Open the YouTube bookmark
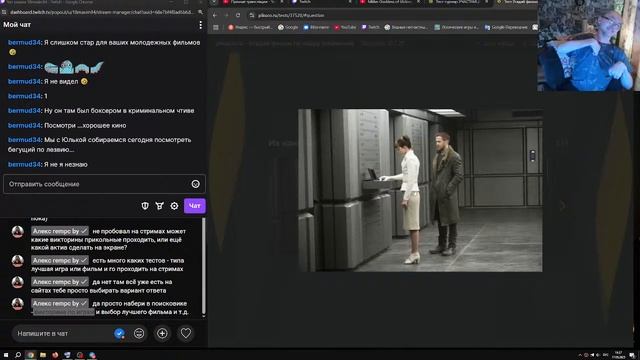 (345, 27)
